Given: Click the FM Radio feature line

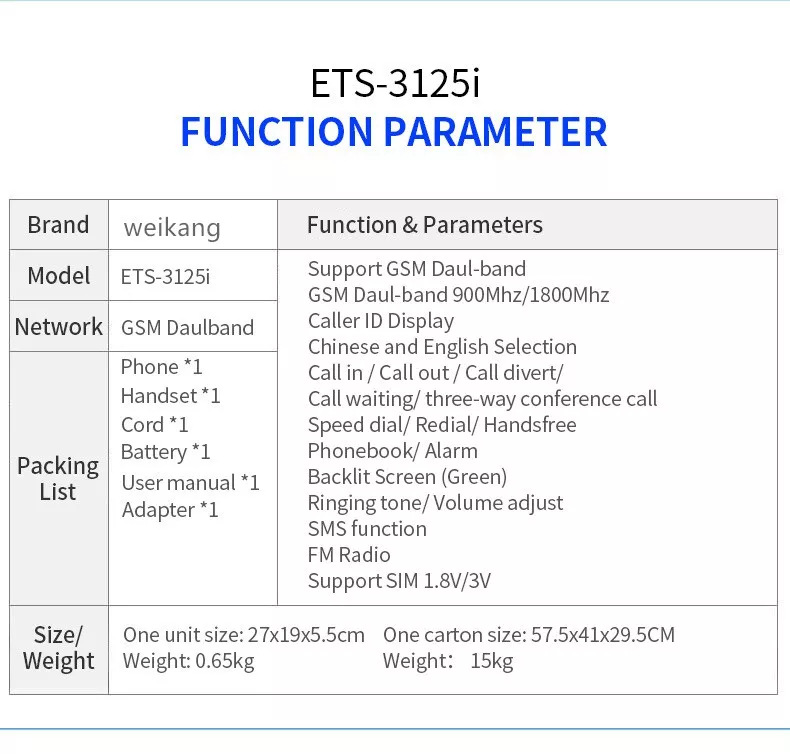Looking at the screenshot, I should pos(349,555).
